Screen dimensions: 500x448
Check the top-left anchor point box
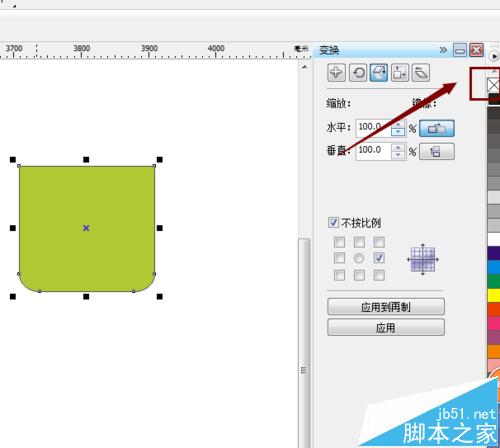coord(339,242)
